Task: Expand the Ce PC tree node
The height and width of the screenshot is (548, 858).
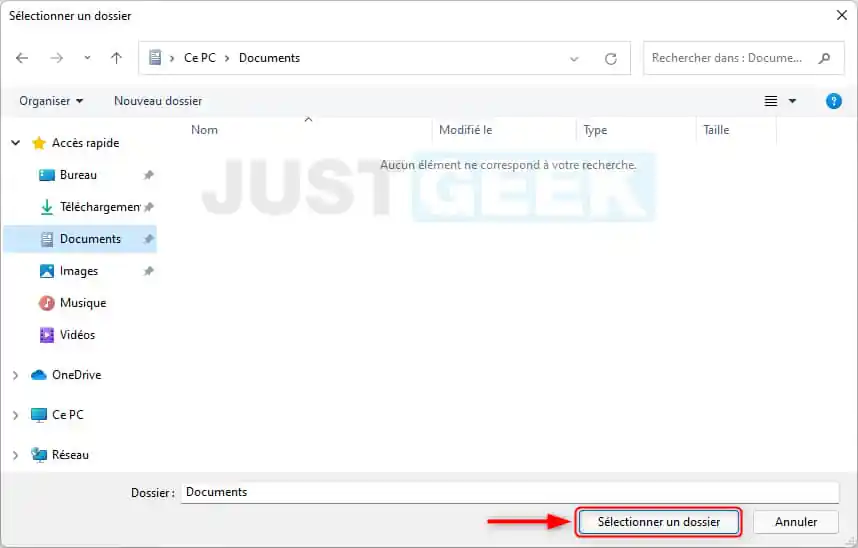Action: (15, 415)
